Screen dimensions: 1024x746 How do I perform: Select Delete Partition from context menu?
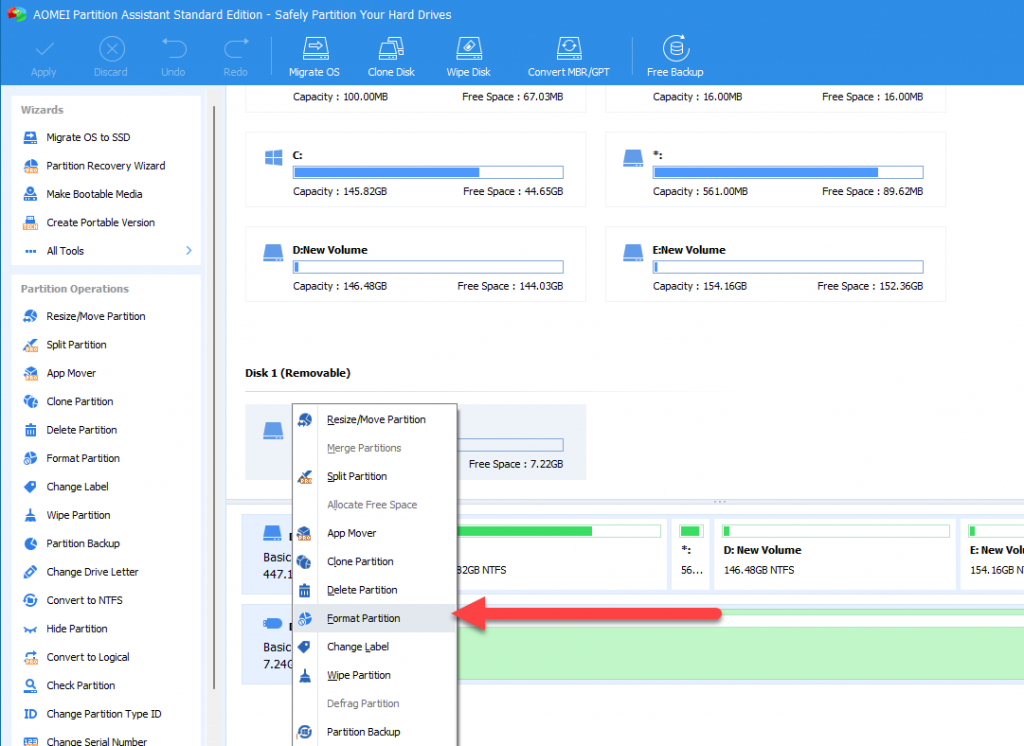tap(362, 590)
